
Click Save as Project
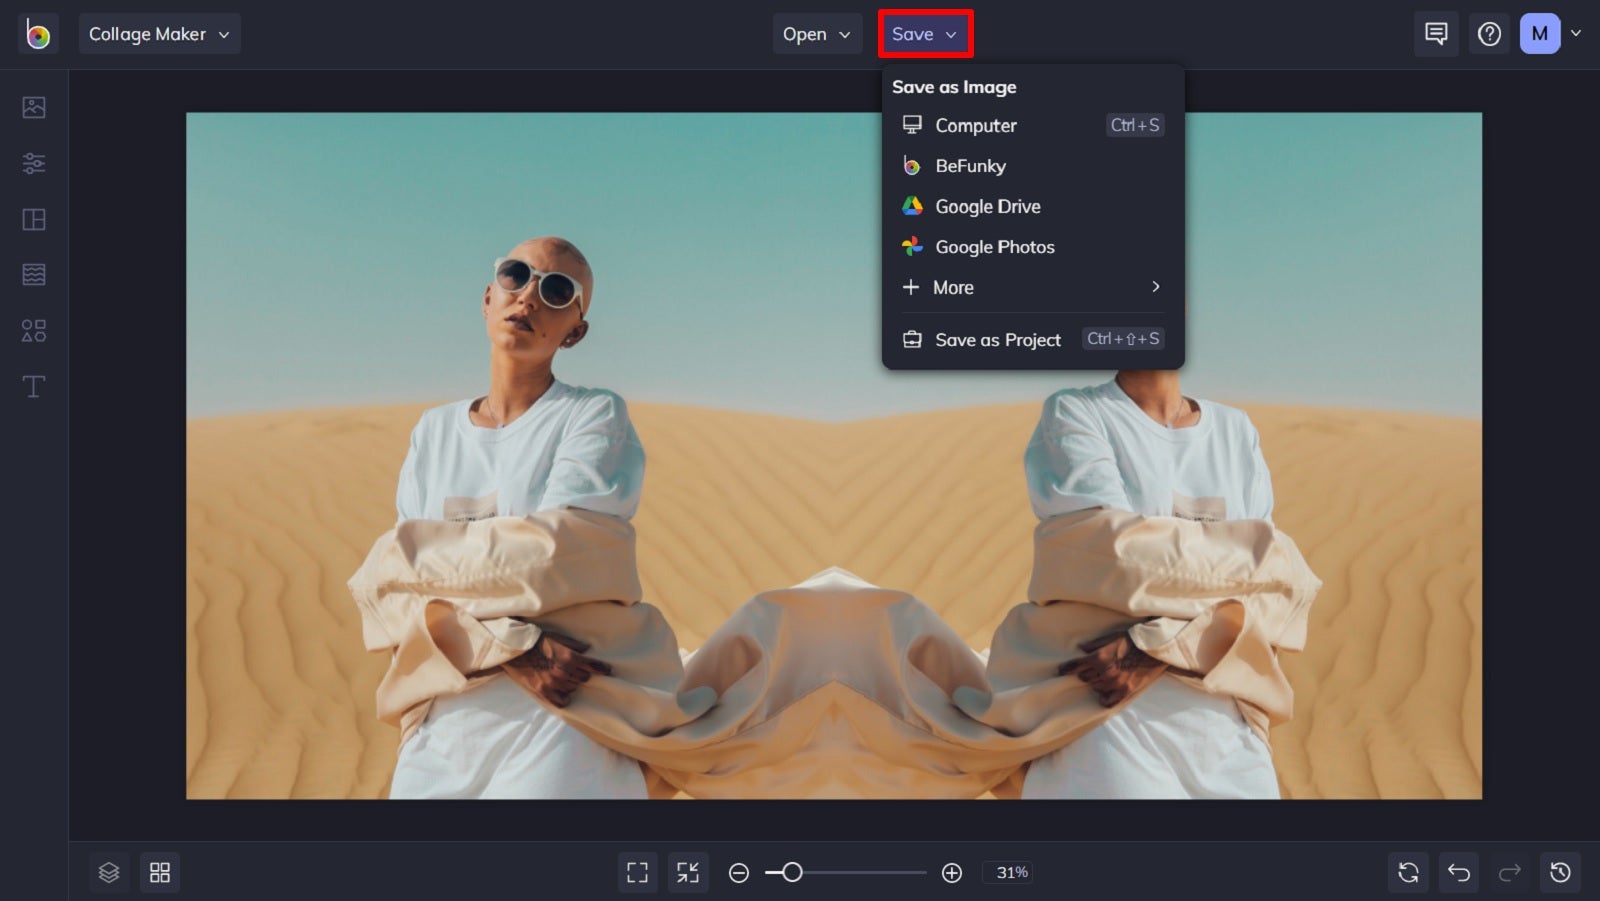click(997, 339)
